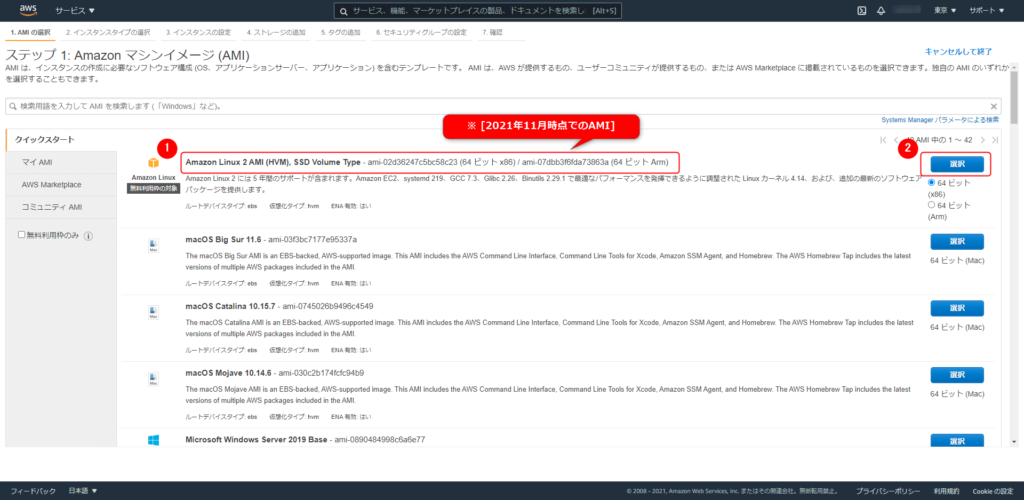The image size is (1024, 500).
Task: Switch to step 1. AMI の選択 tab
Action: pyautogui.click(x=31, y=32)
